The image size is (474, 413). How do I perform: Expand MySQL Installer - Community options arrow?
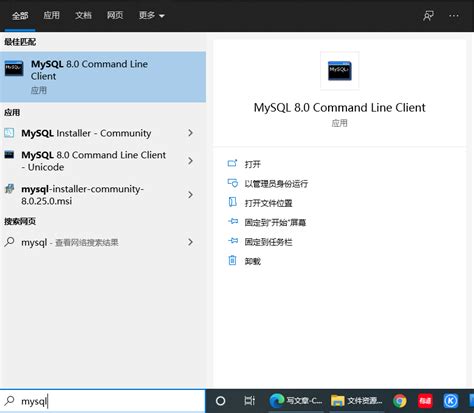coord(190,133)
